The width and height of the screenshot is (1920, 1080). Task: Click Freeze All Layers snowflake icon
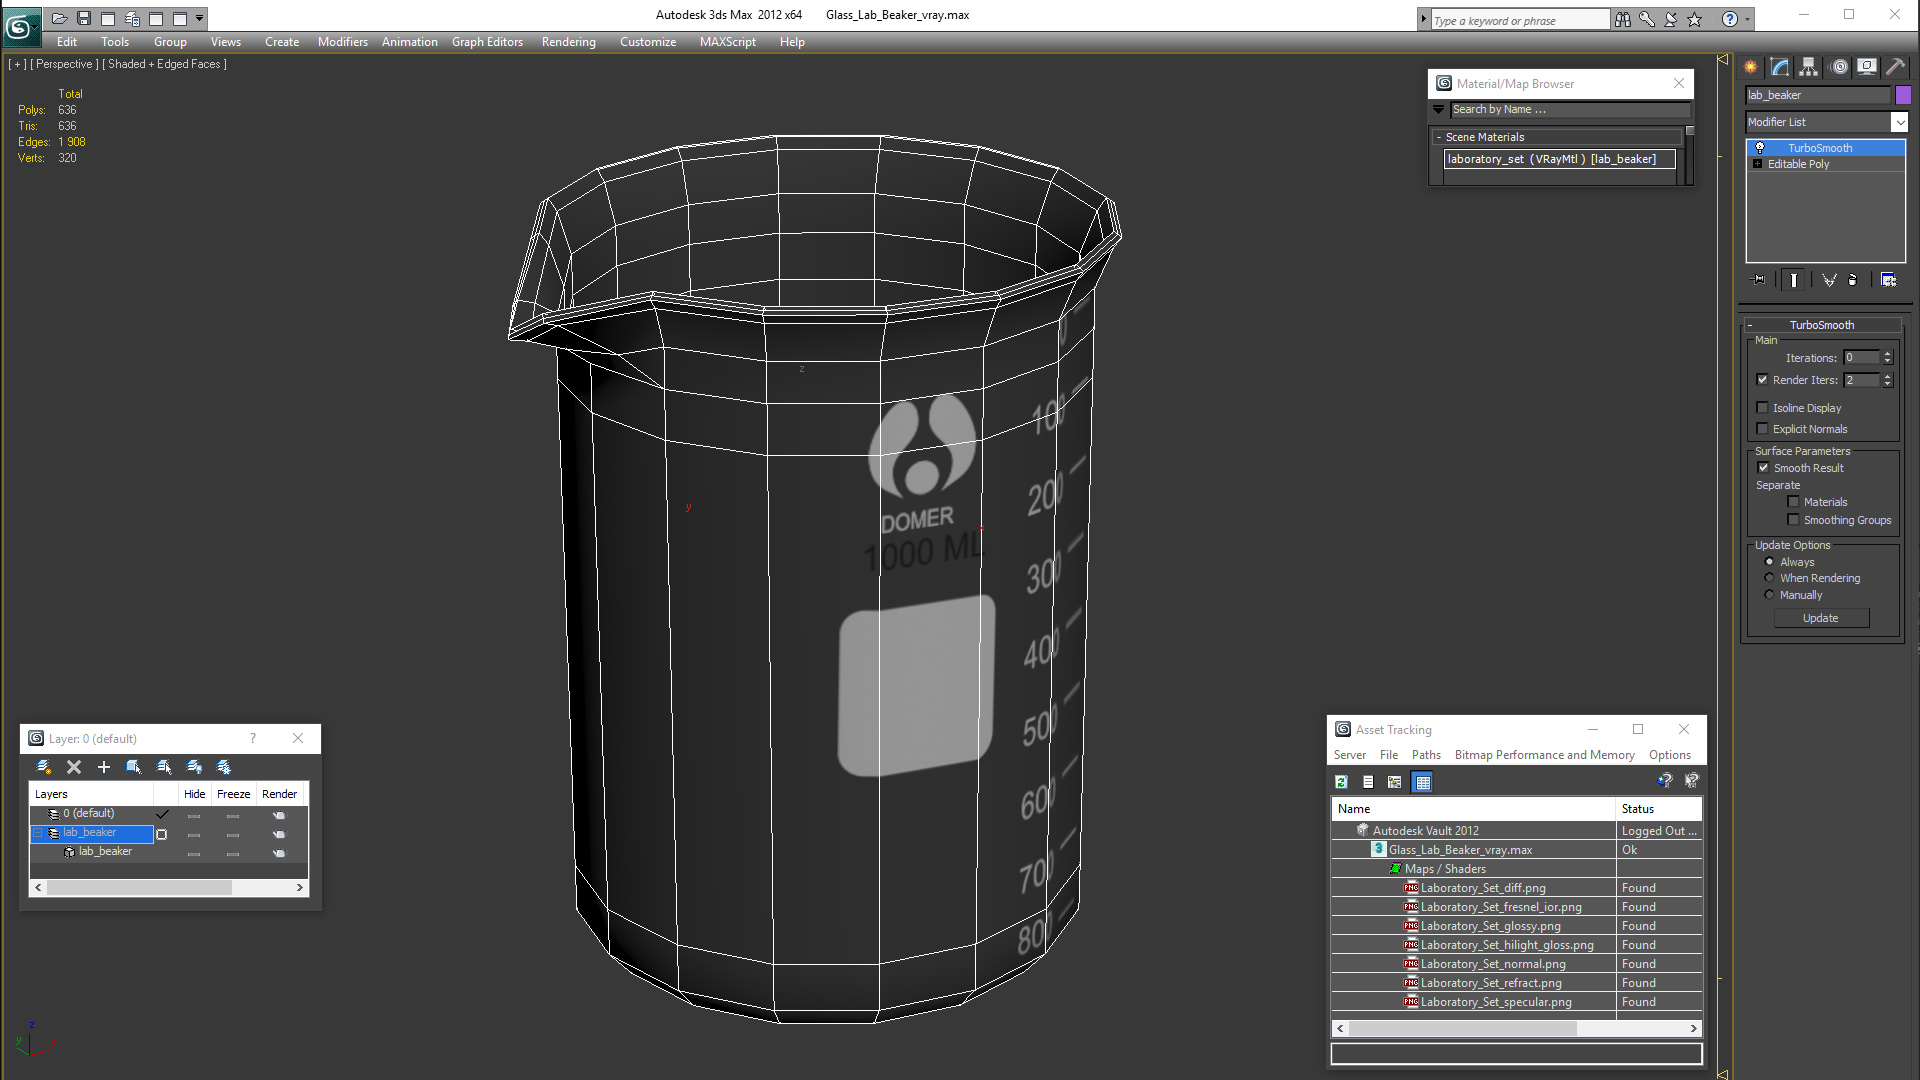pos(224,767)
